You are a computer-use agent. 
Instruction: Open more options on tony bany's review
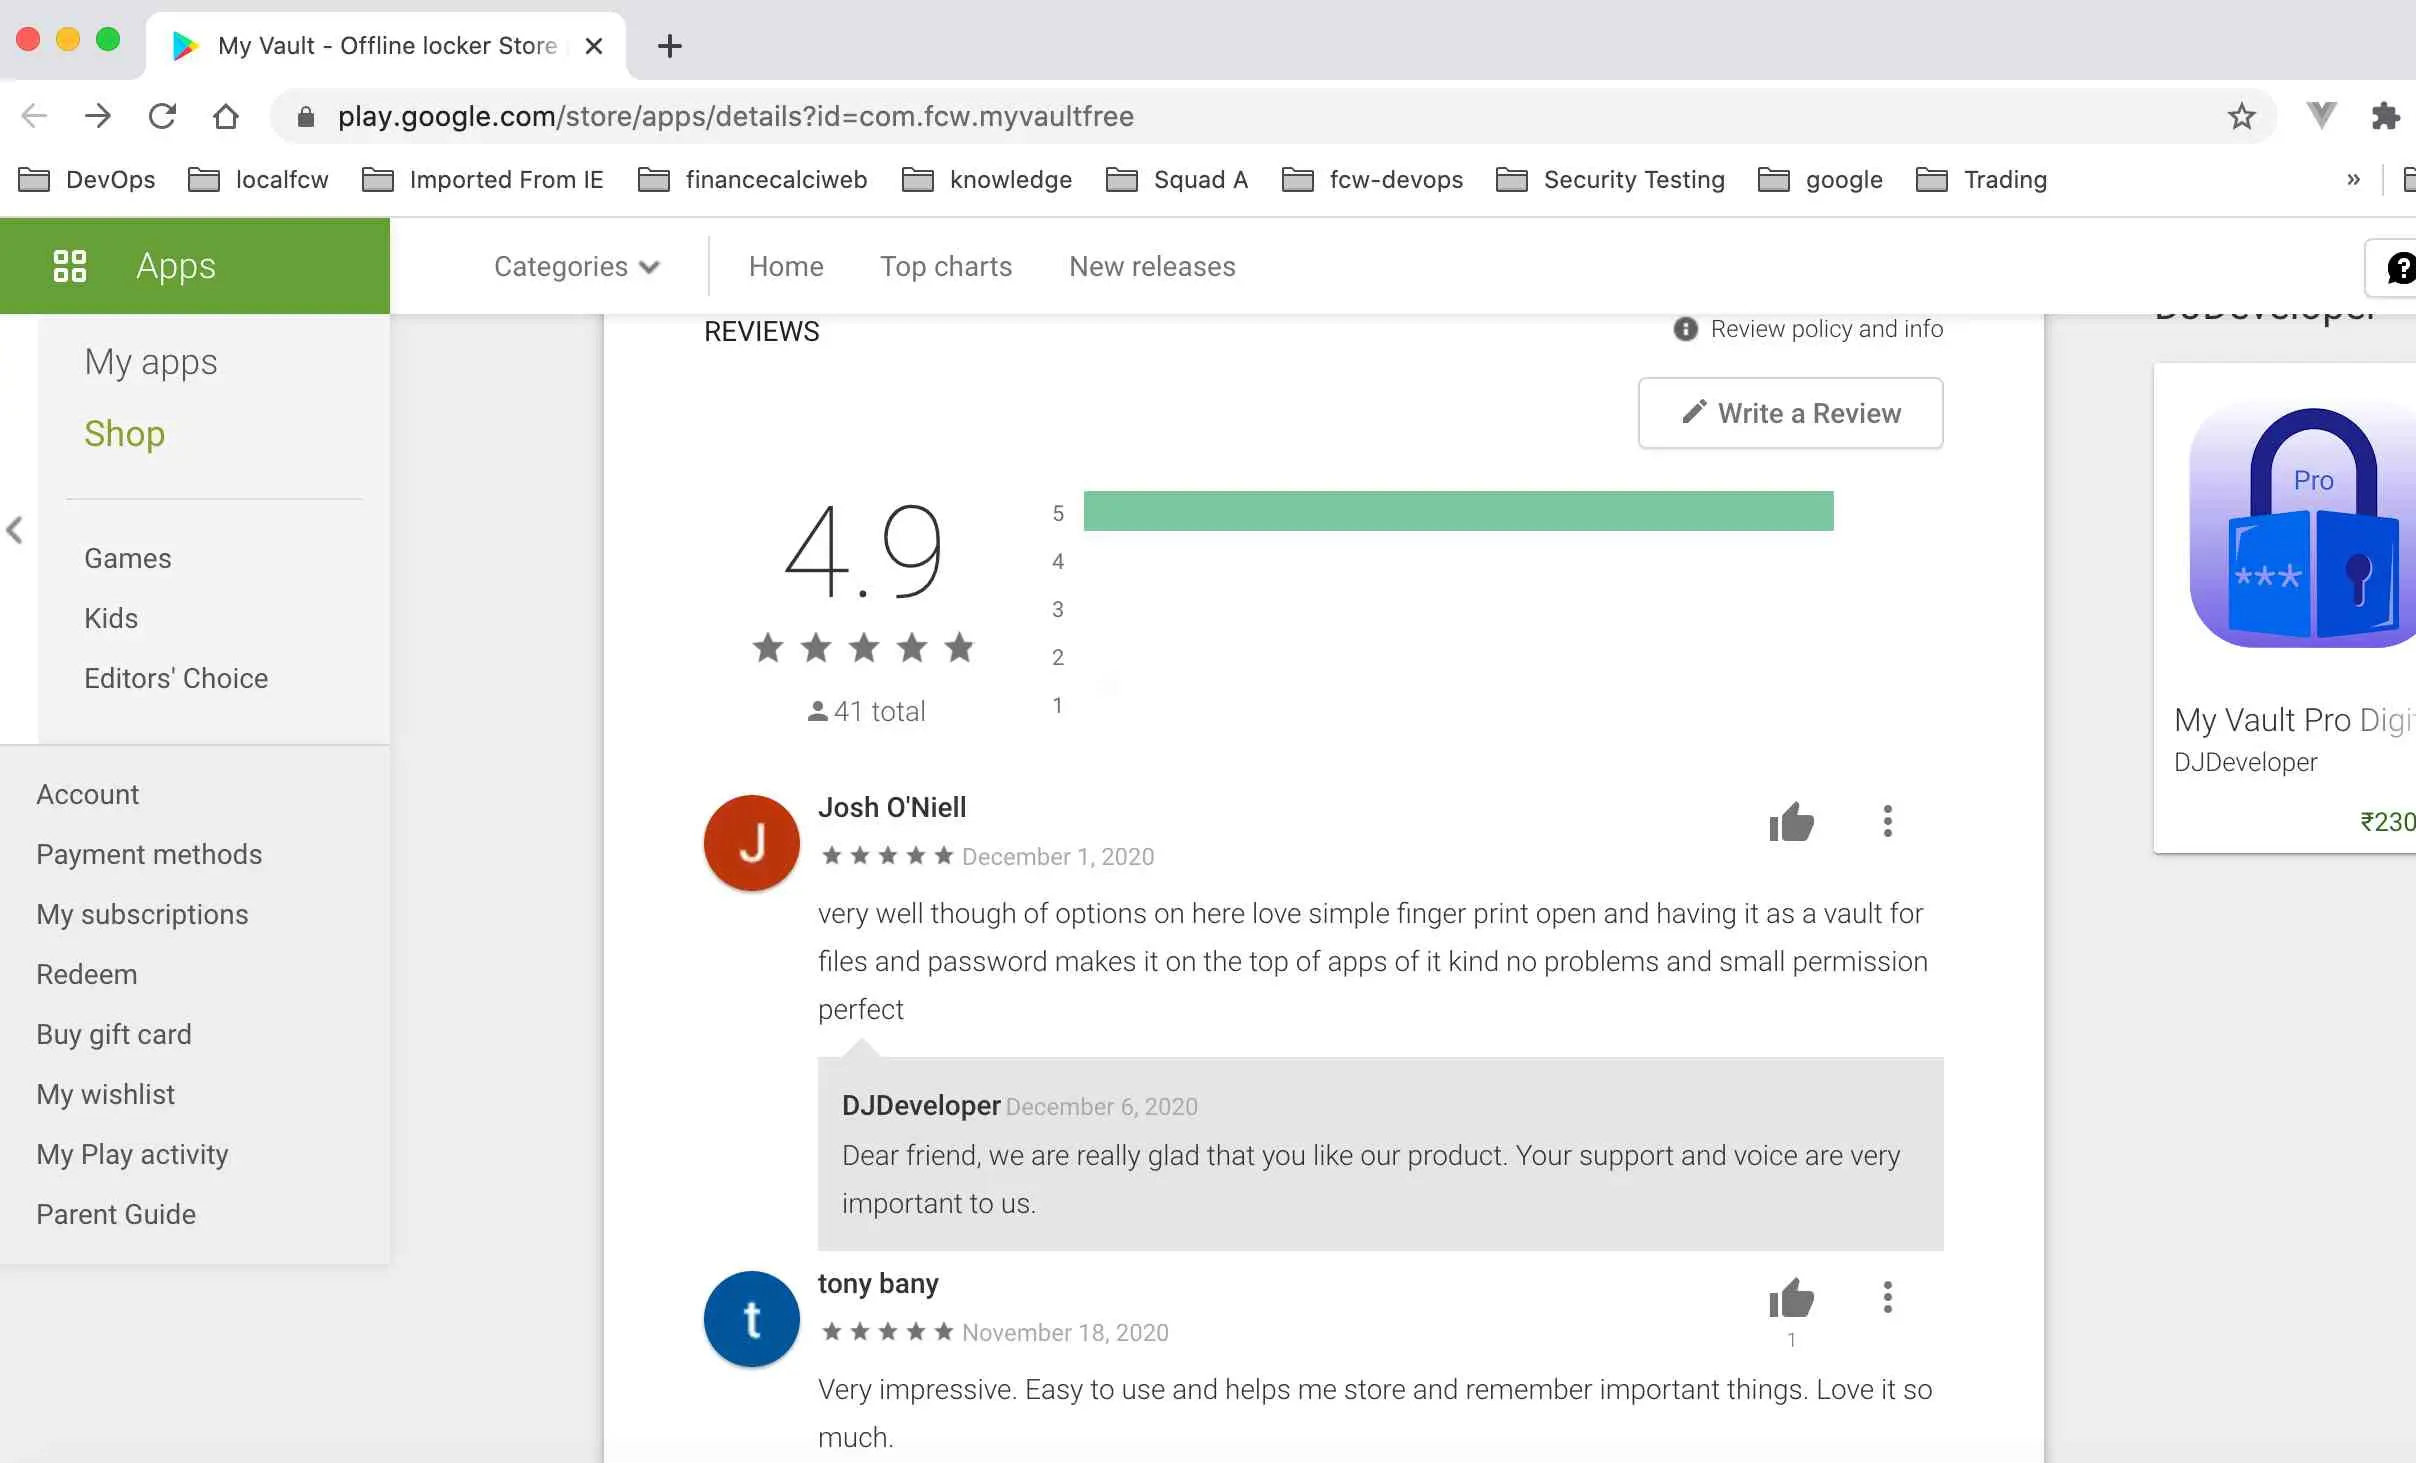[x=1887, y=1297]
